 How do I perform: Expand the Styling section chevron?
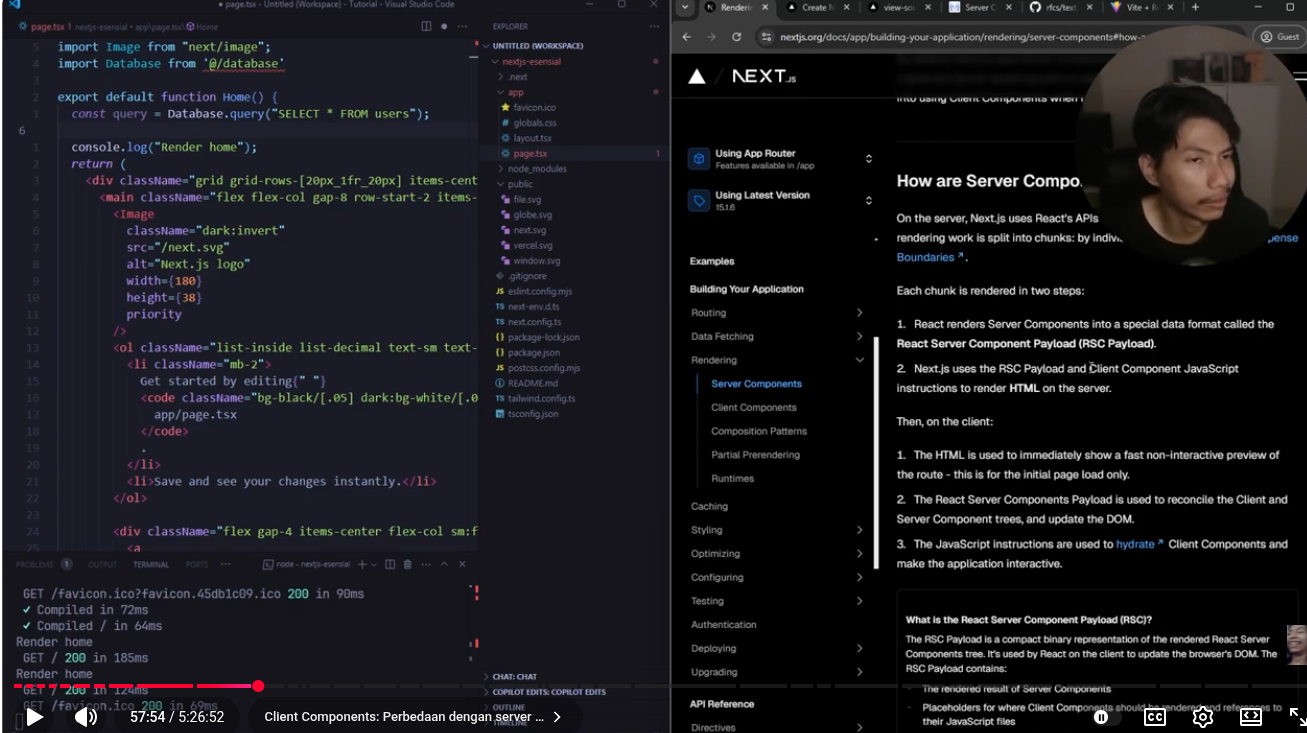click(x=859, y=530)
